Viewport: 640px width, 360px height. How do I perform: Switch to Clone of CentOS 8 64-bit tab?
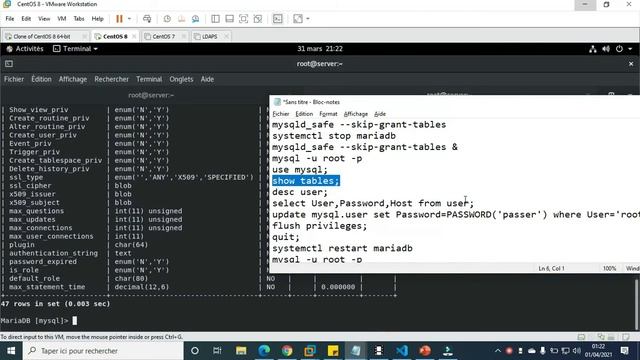(x=42, y=36)
